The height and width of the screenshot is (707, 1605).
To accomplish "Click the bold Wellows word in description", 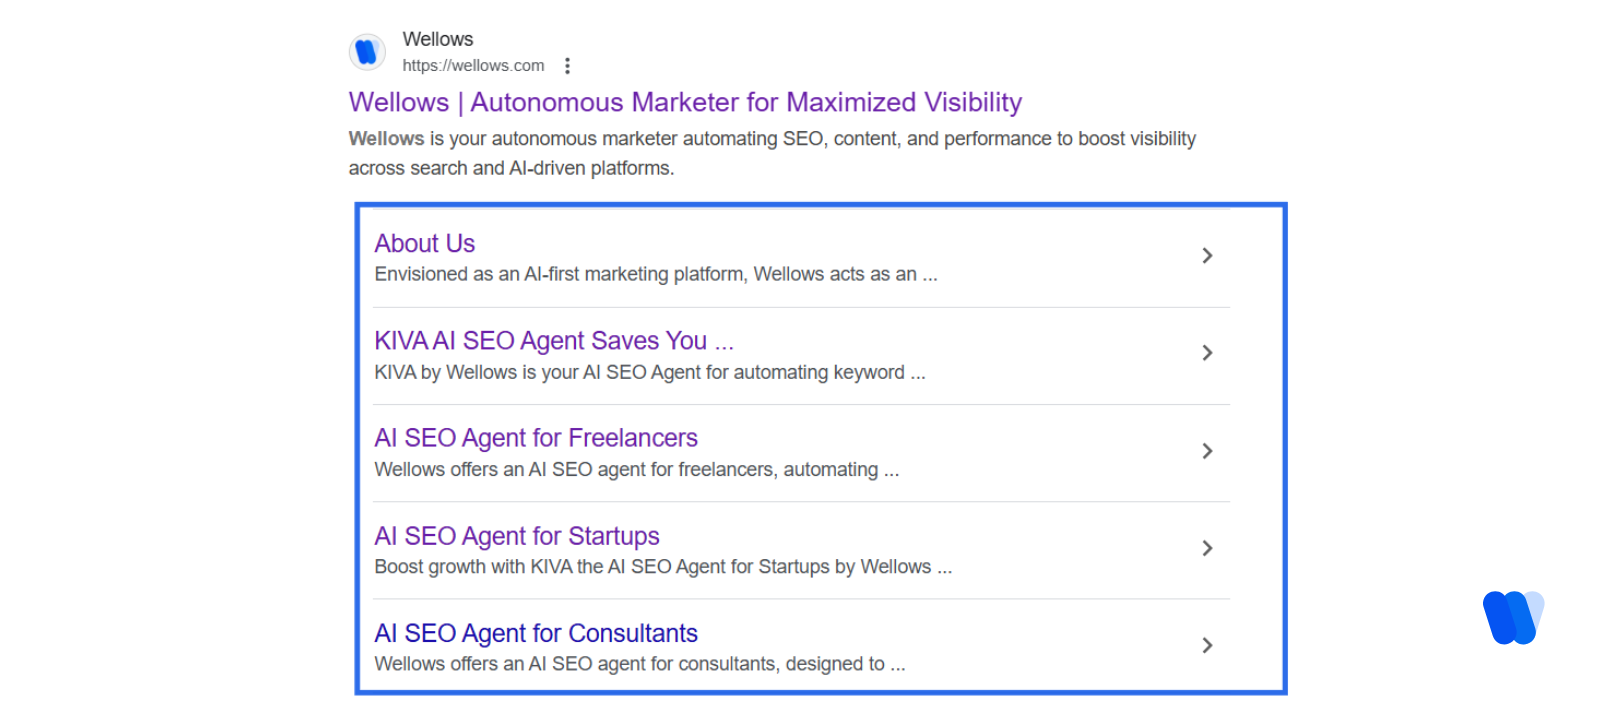I will coord(386,139).
